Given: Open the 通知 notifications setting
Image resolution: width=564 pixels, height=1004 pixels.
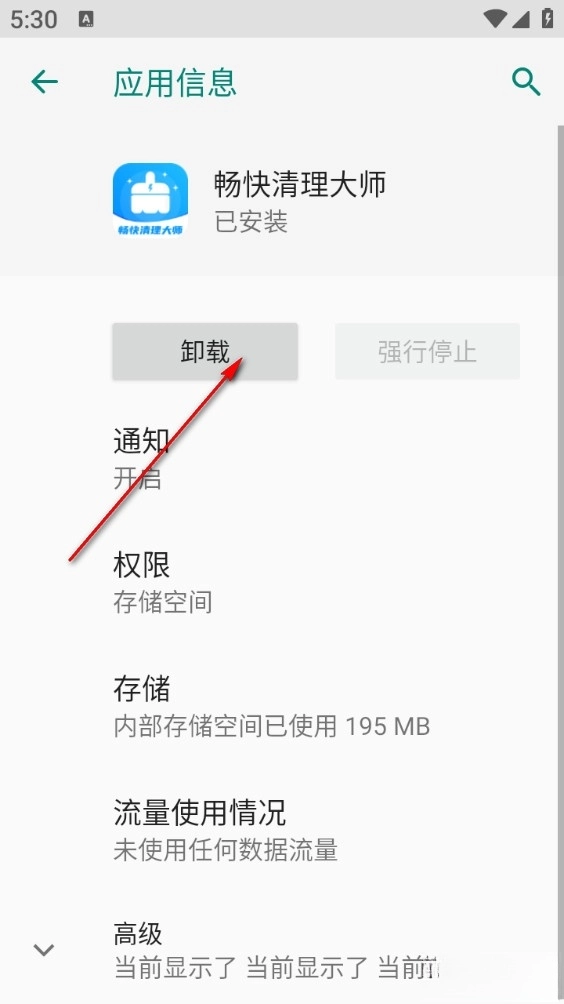Looking at the screenshot, I should [282, 458].
